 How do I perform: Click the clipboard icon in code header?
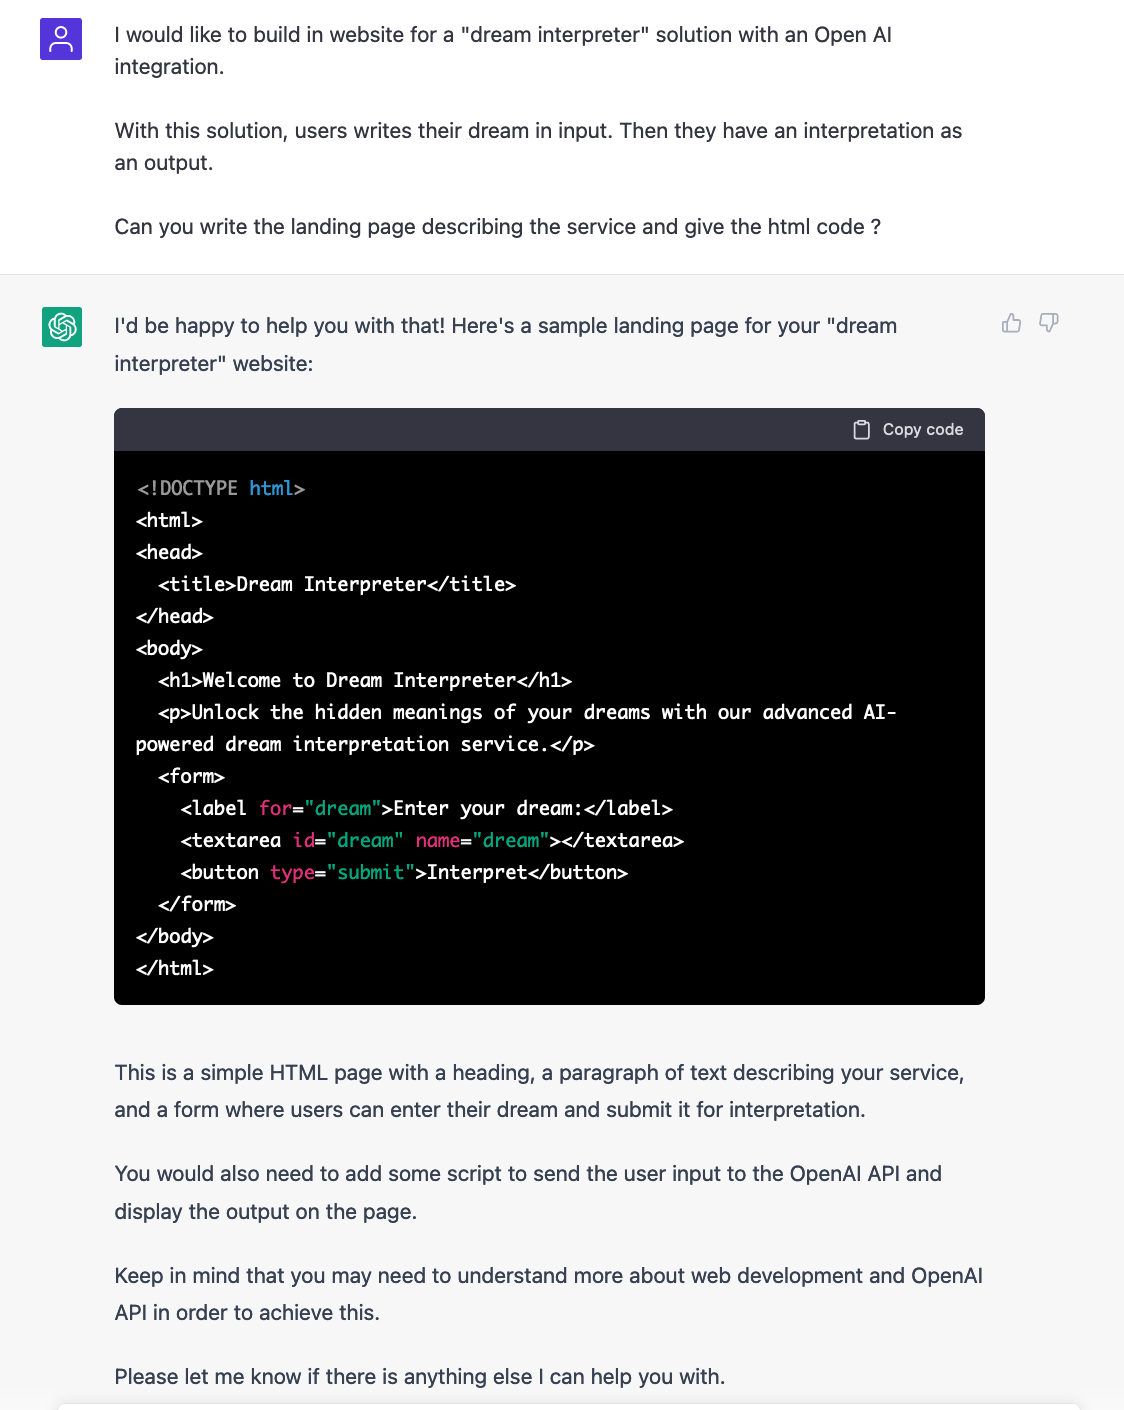click(x=861, y=430)
